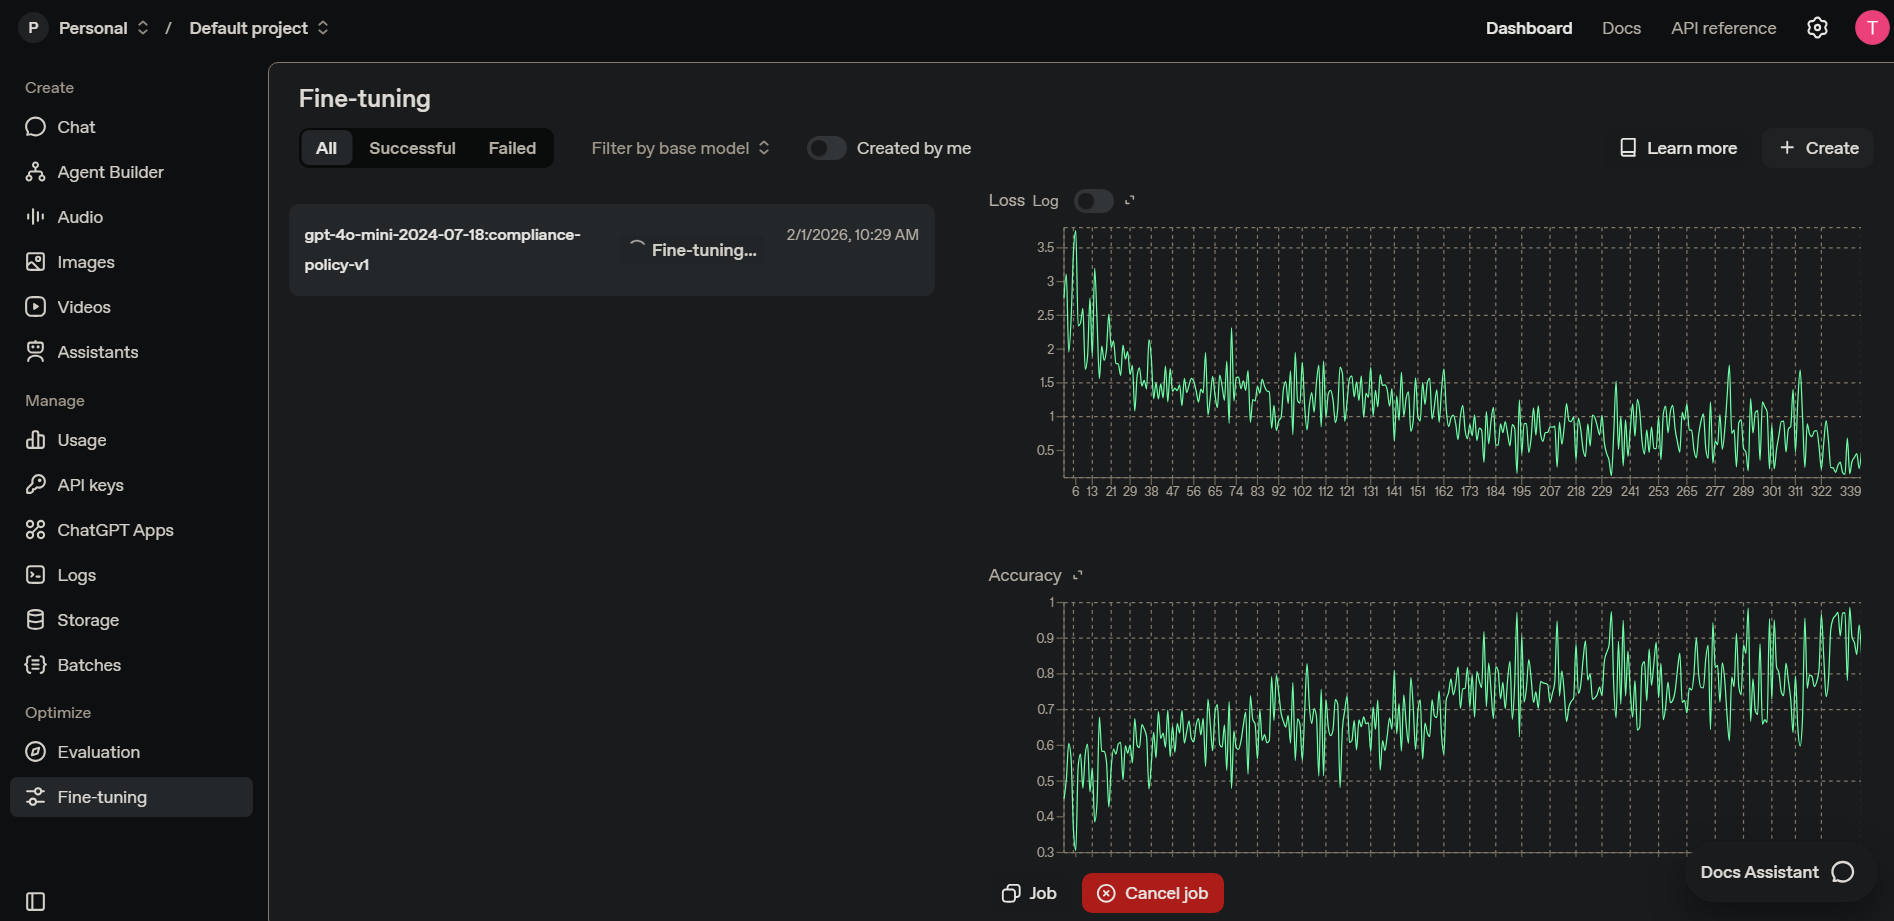This screenshot has width=1894, height=921.
Task: Toggle the Created by me switch
Action: click(827, 148)
